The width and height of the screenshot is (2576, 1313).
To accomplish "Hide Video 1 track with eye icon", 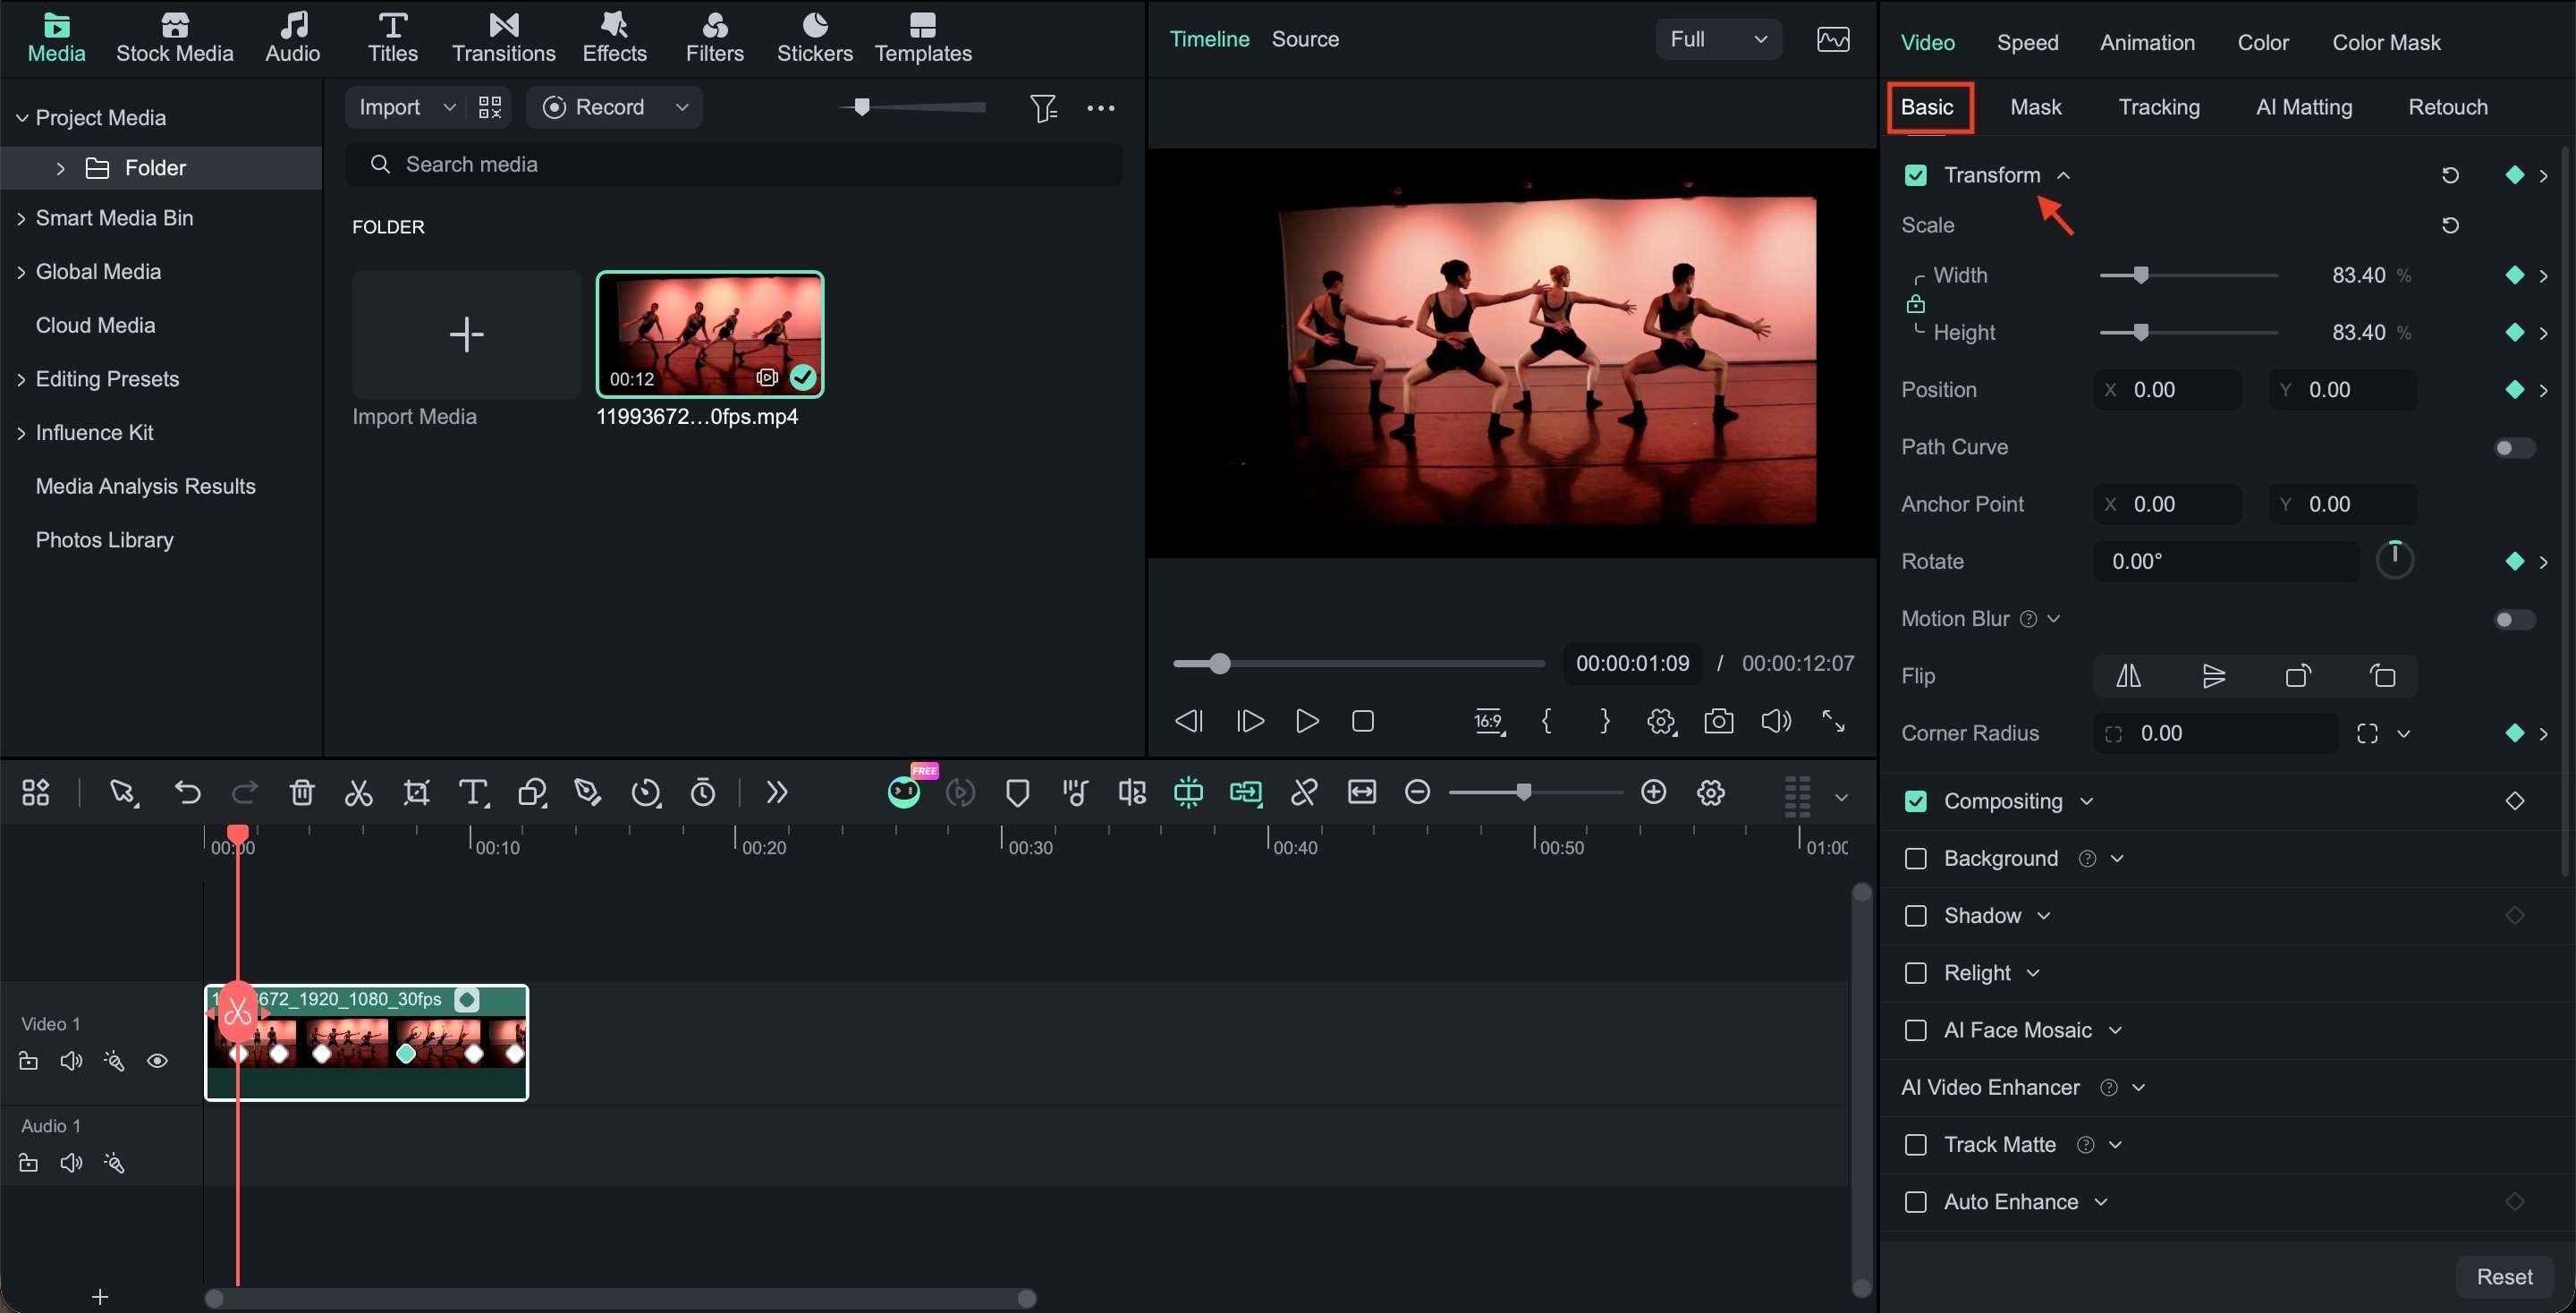I will (x=157, y=1061).
